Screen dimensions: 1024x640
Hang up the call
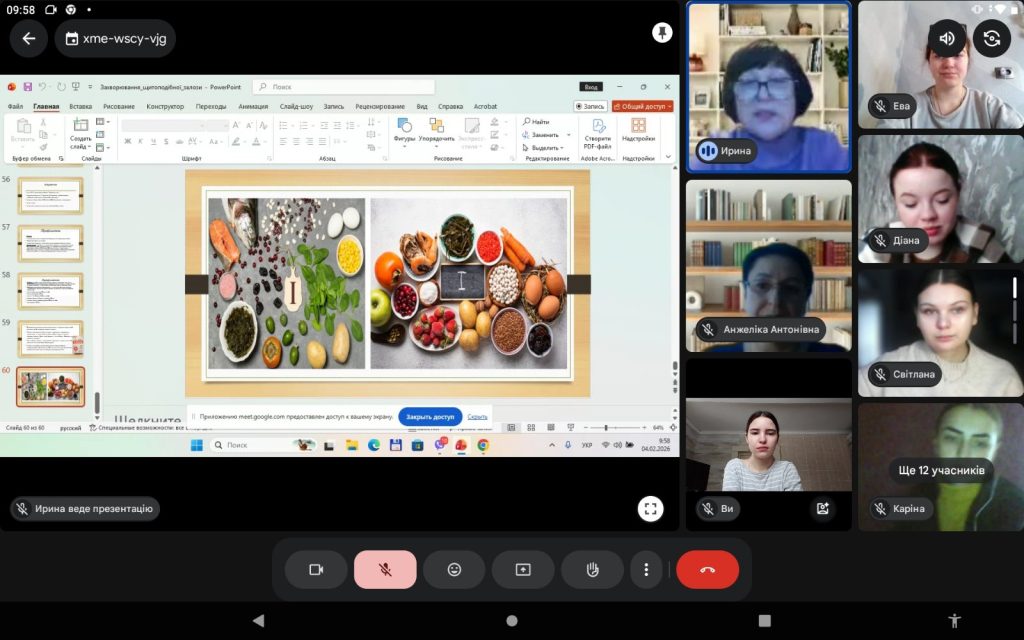point(707,569)
